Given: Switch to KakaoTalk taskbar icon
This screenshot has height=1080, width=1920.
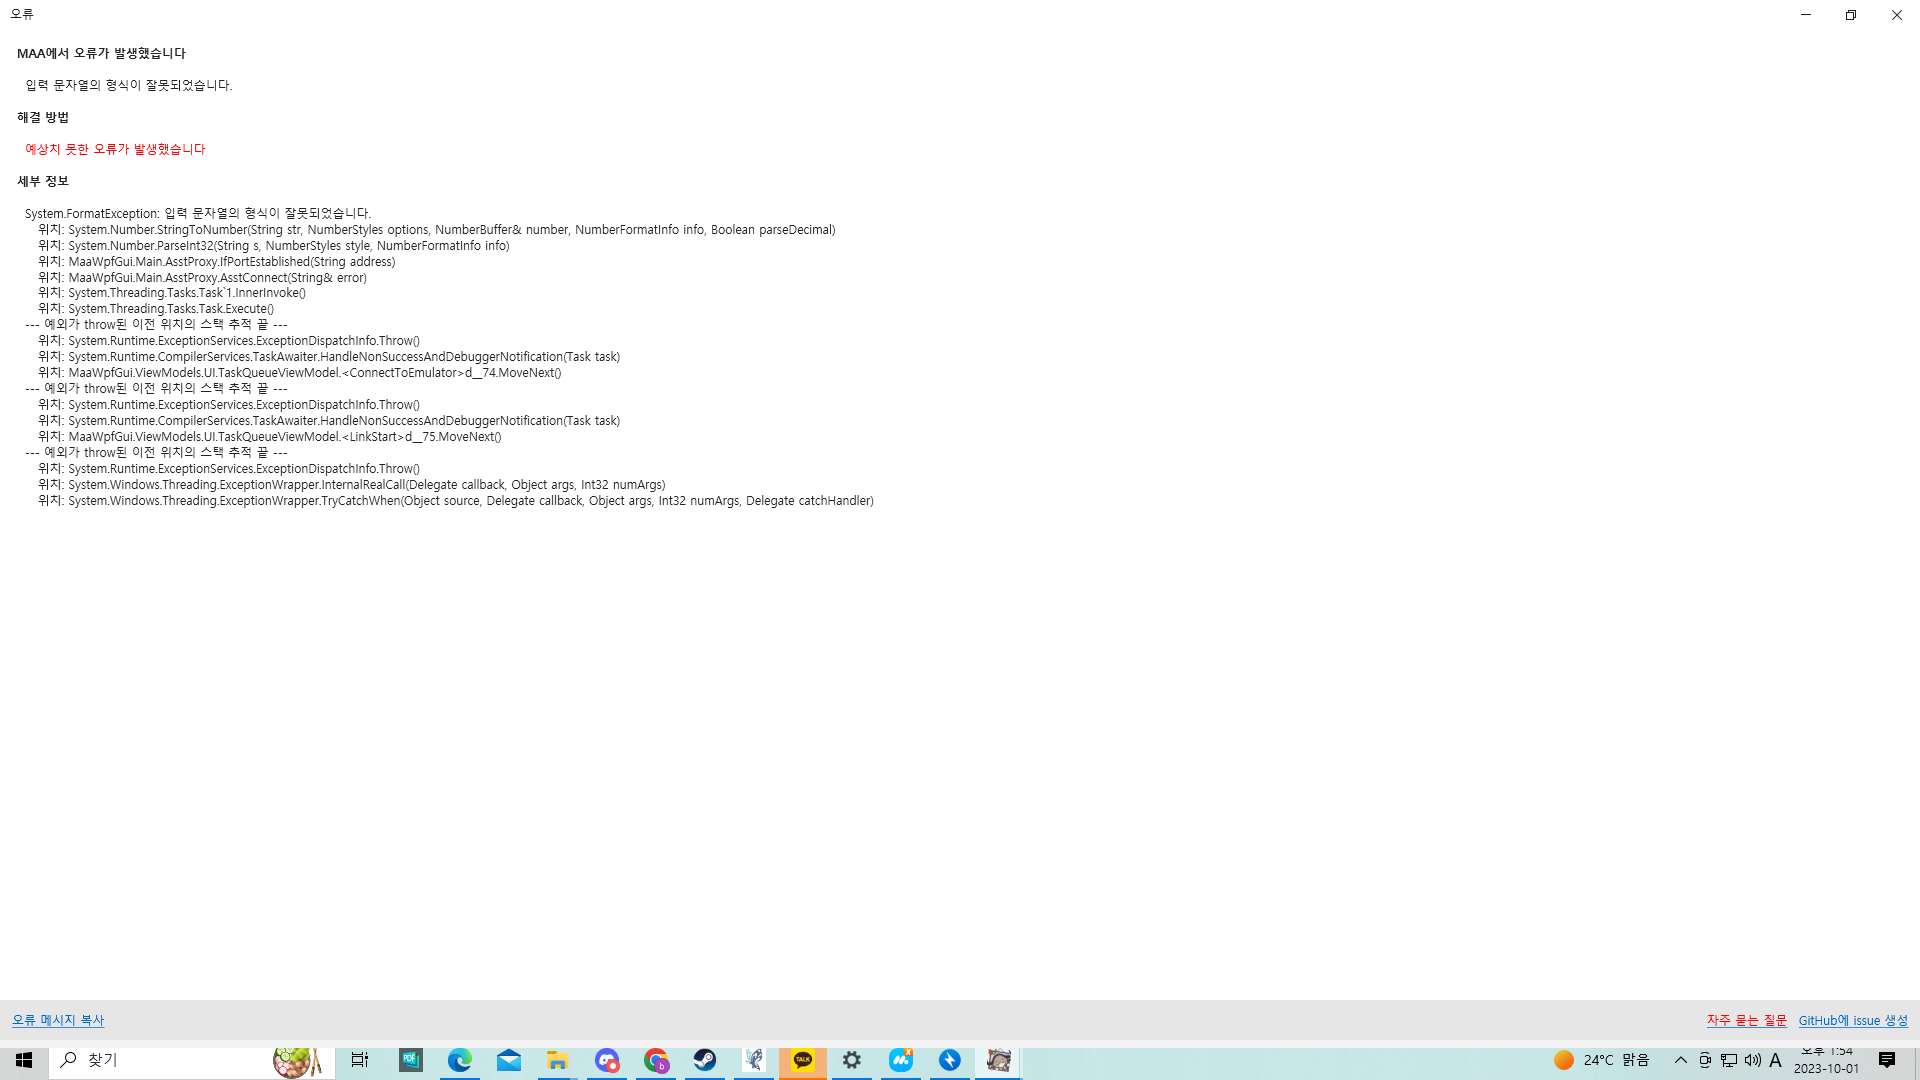Looking at the screenshot, I should point(803,1060).
